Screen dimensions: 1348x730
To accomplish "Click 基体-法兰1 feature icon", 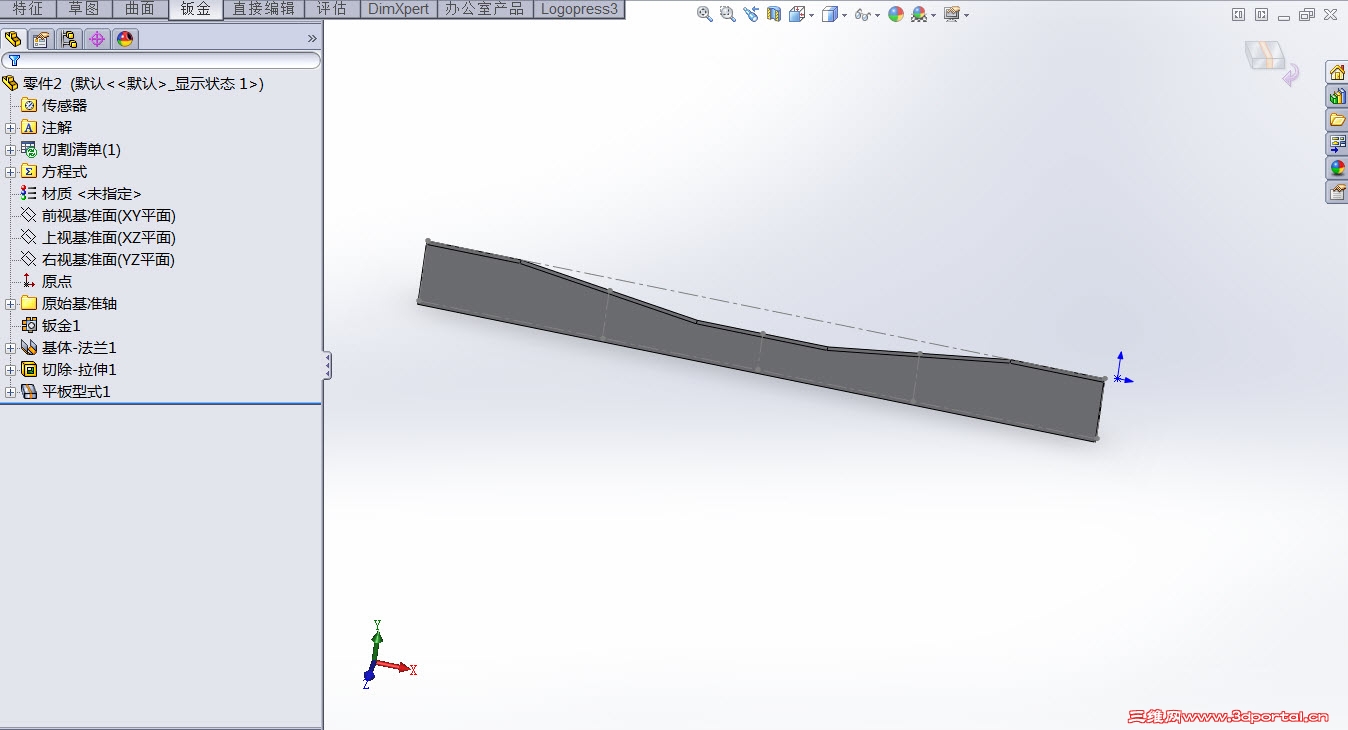I will [x=29, y=348].
